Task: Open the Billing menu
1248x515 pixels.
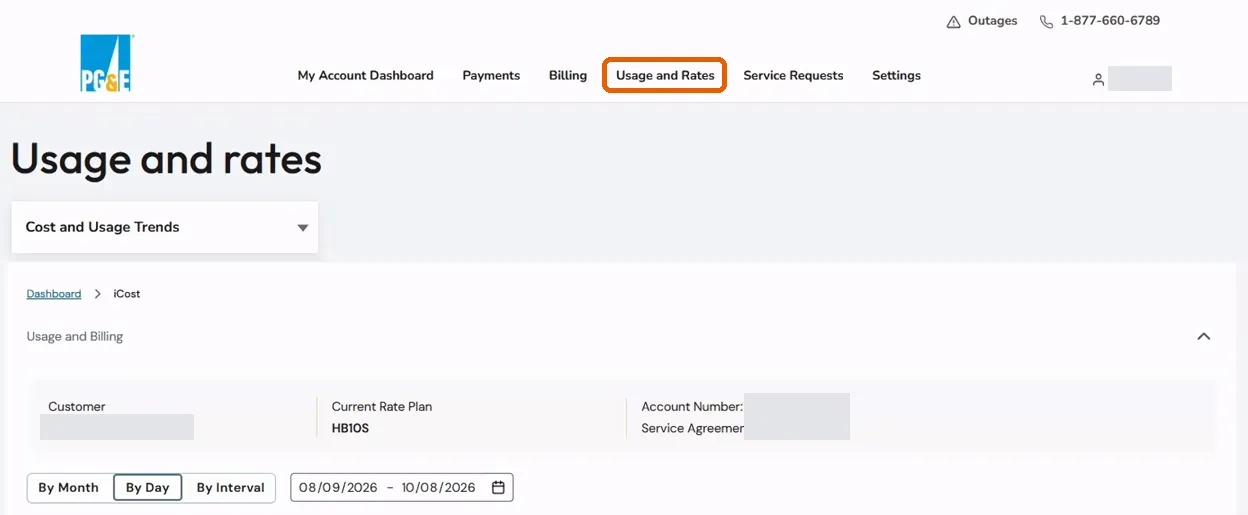Action: click(568, 76)
